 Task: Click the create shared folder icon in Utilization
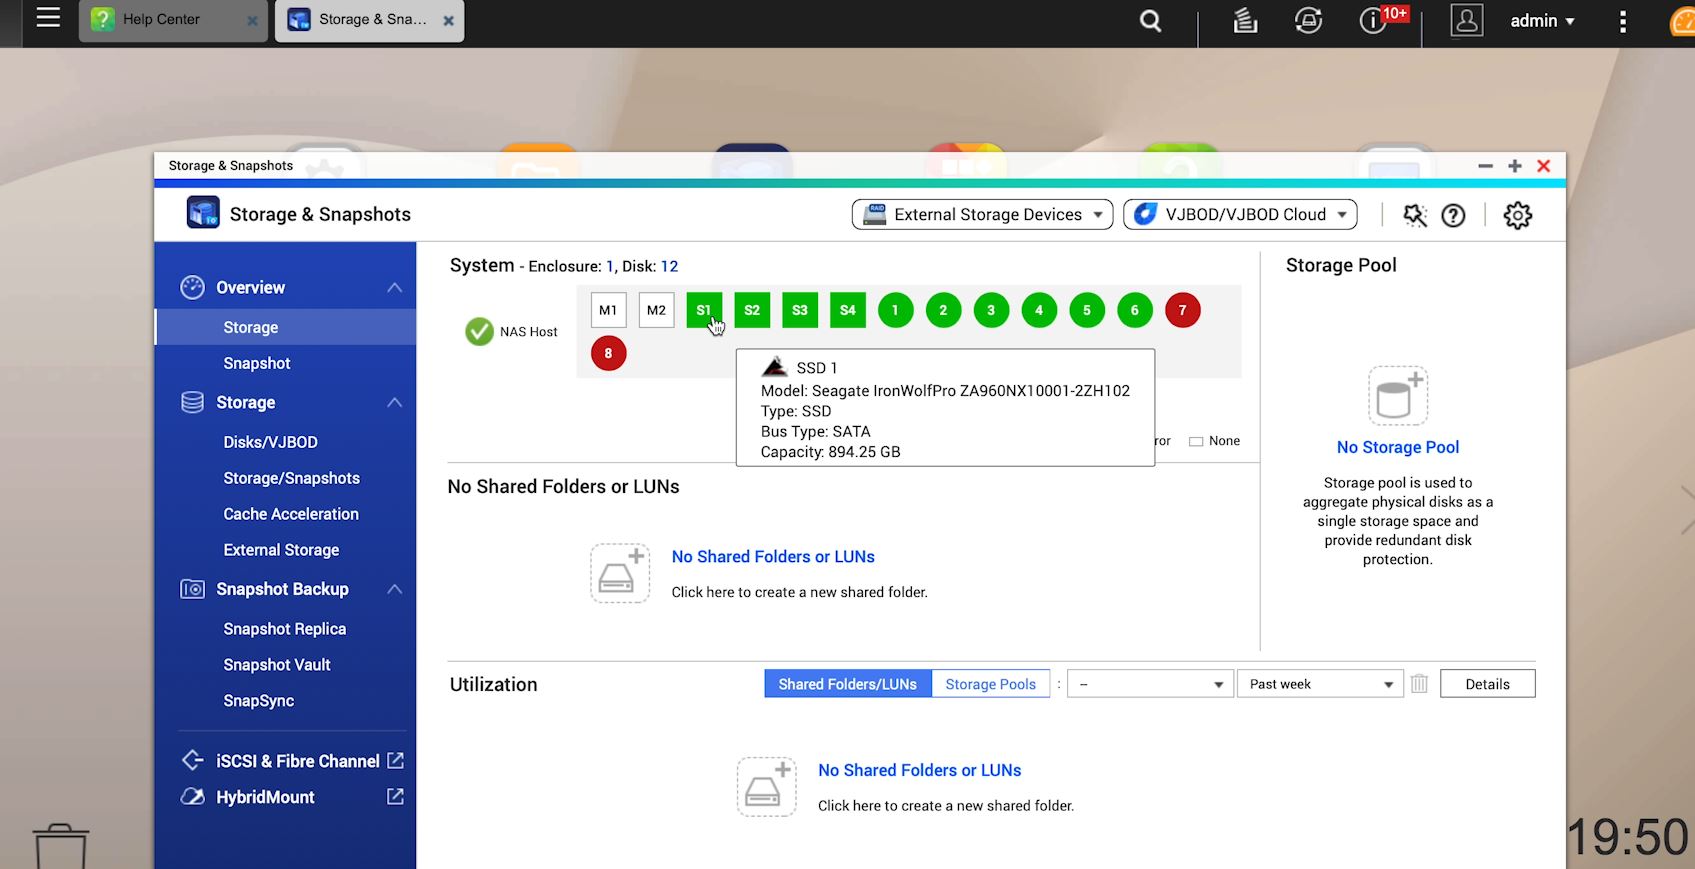767,787
